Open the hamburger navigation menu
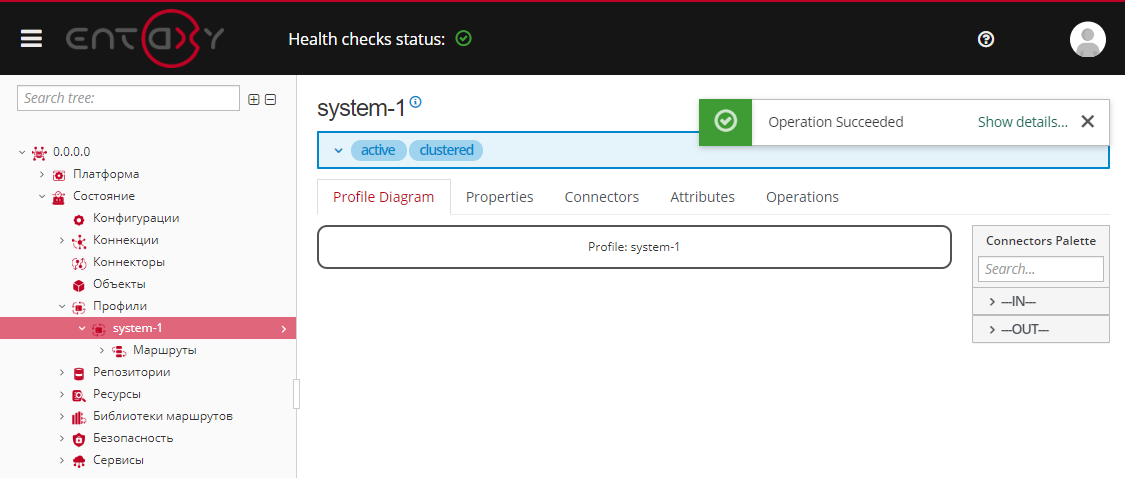Viewport: 1125px width, 478px height. [31, 39]
